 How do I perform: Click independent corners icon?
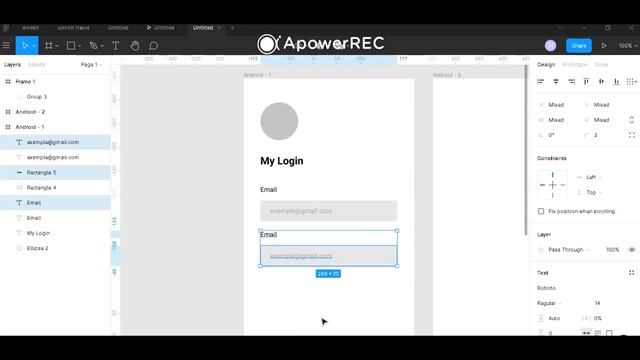point(631,135)
